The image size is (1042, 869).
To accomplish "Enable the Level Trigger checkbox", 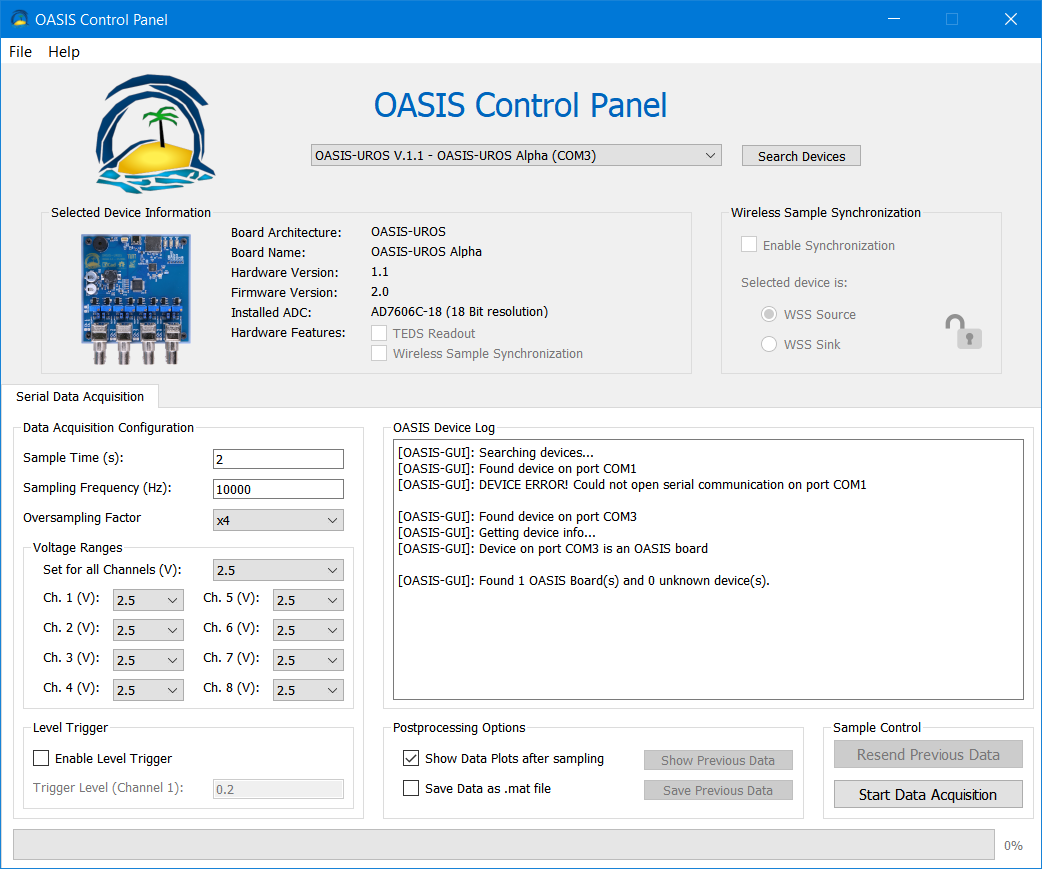I will click(42, 758).
